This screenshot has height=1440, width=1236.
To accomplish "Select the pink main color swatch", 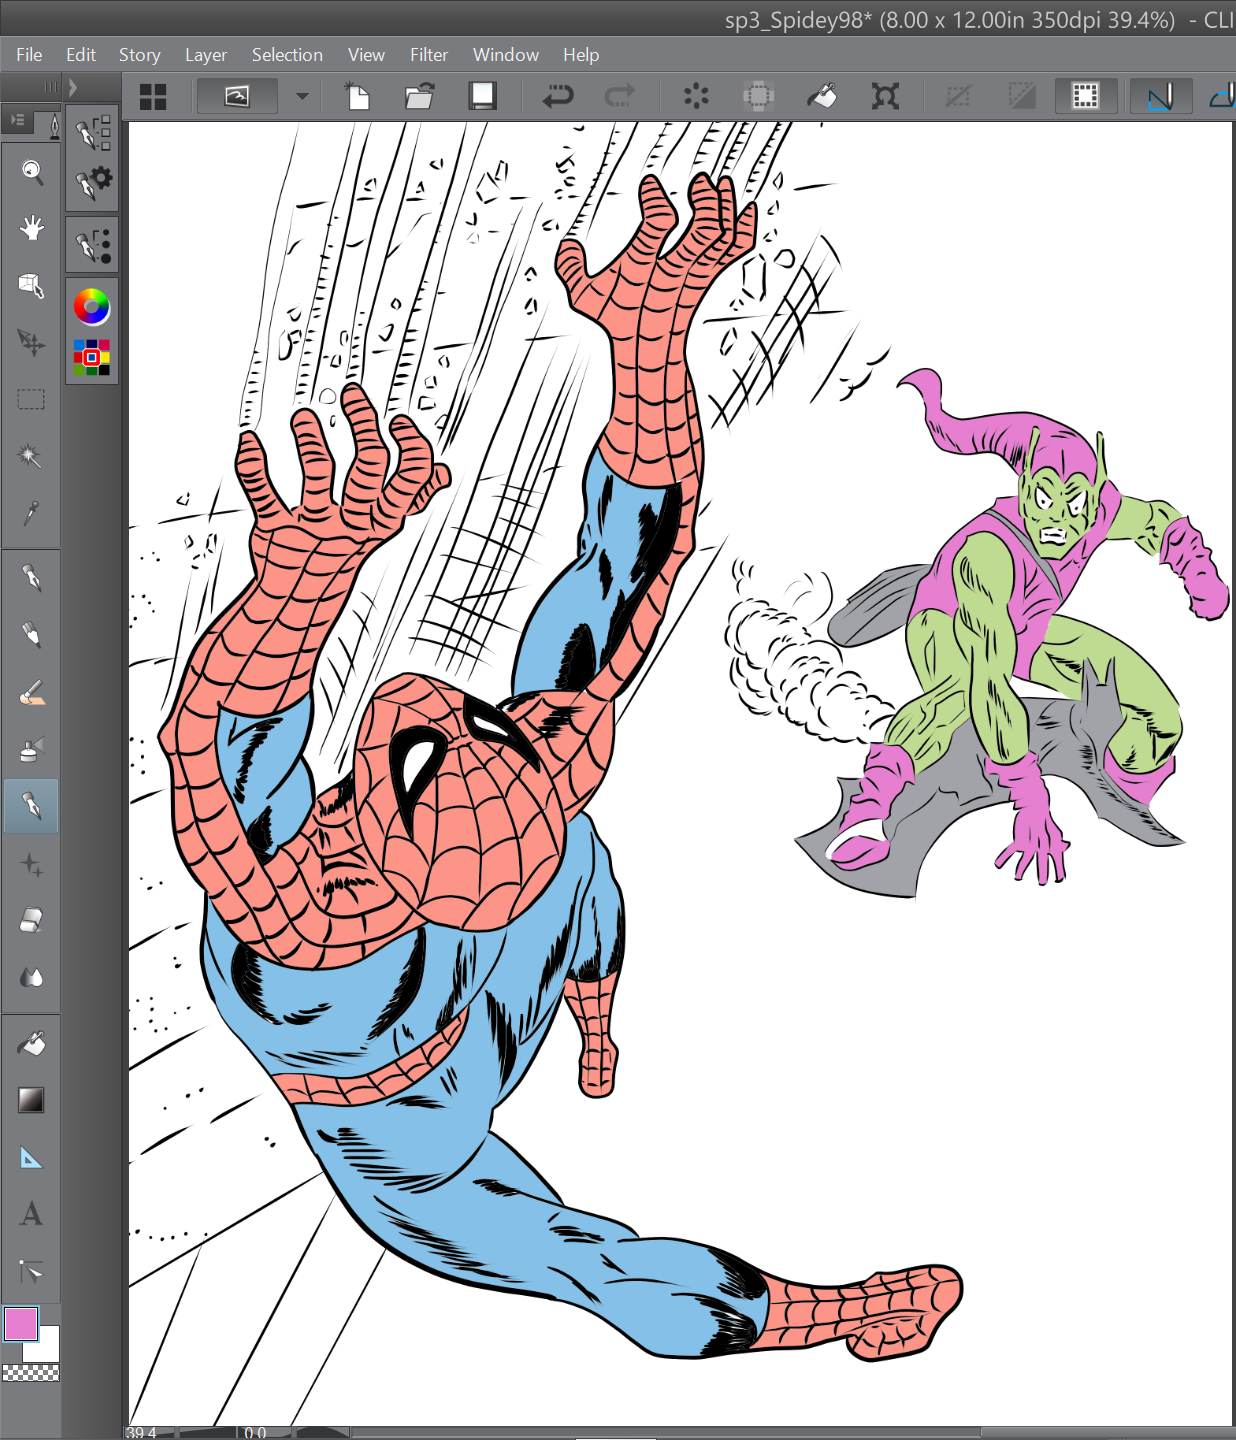I will 21,1324.
